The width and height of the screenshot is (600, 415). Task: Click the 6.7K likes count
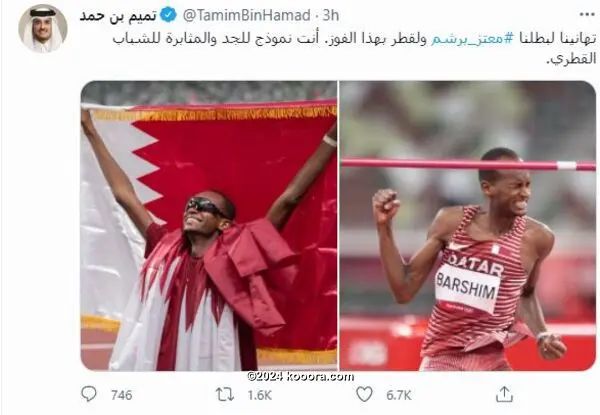tap(399, 395)
